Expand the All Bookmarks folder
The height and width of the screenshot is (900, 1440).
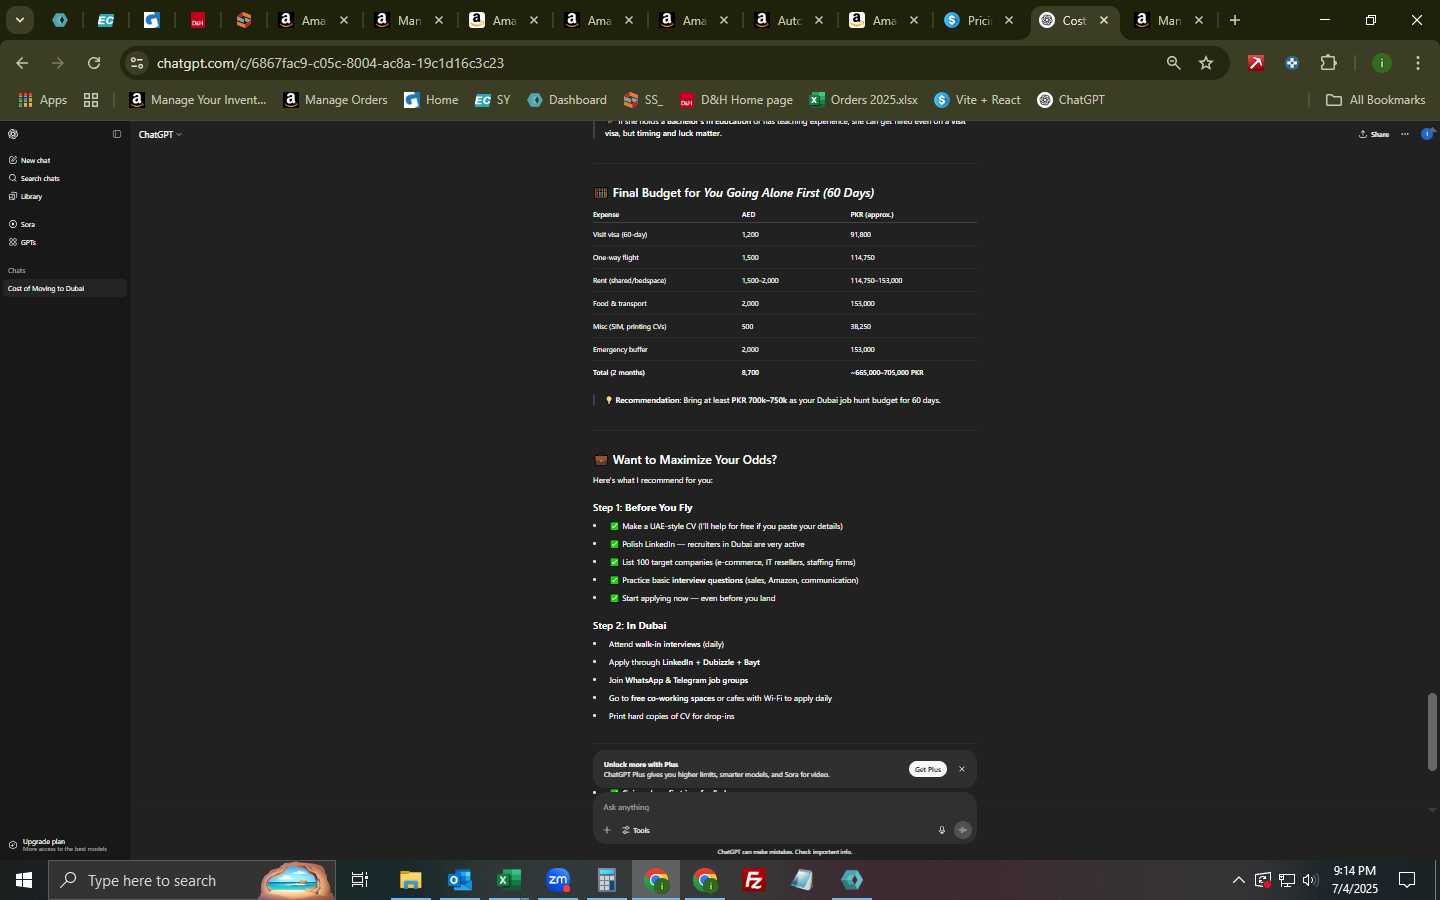[1375, 100]
